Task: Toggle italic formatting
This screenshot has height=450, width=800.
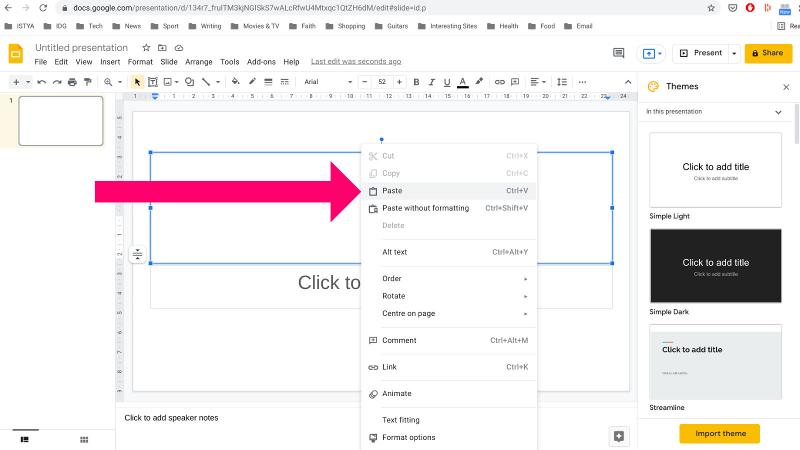Action: tap(432, 82)
